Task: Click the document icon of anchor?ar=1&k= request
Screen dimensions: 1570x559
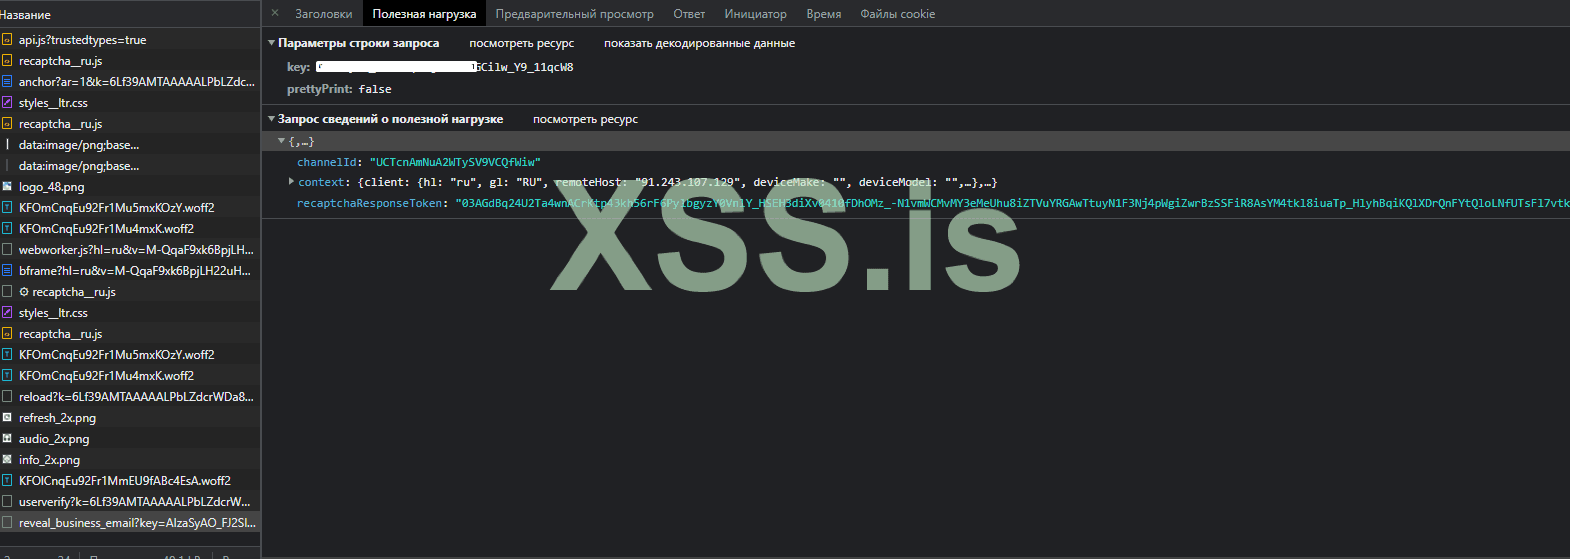Action: click(x=7, y=82)
